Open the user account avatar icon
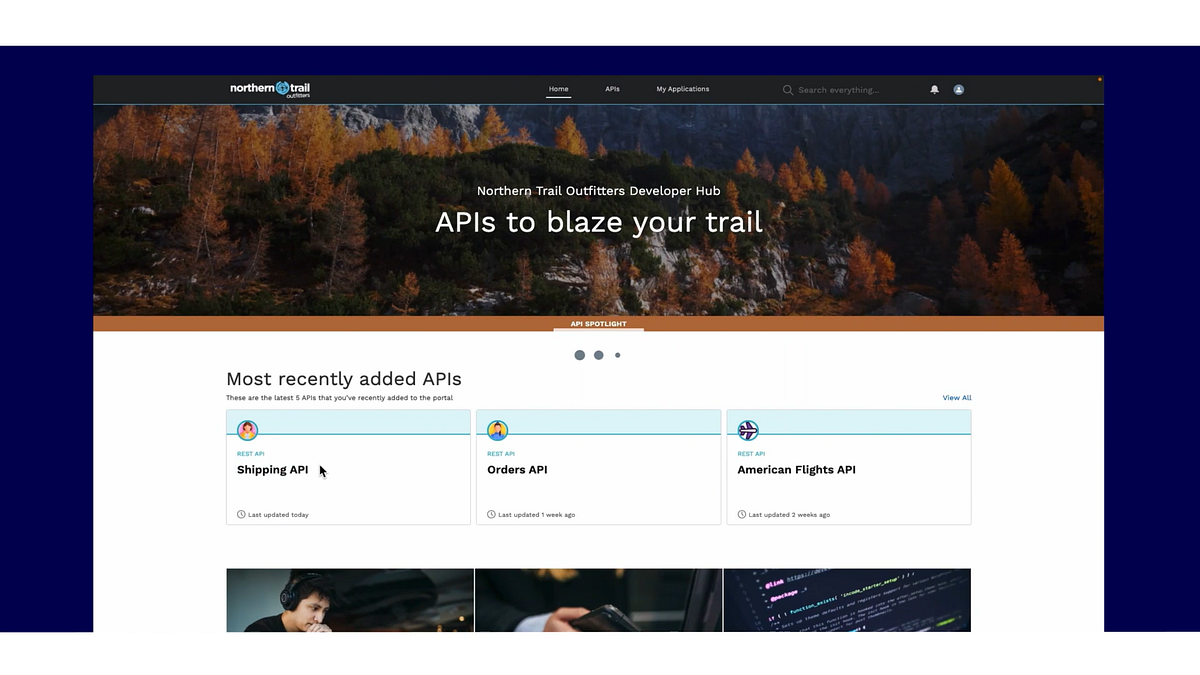This screenshot has height=675, width=1200. 958,89
